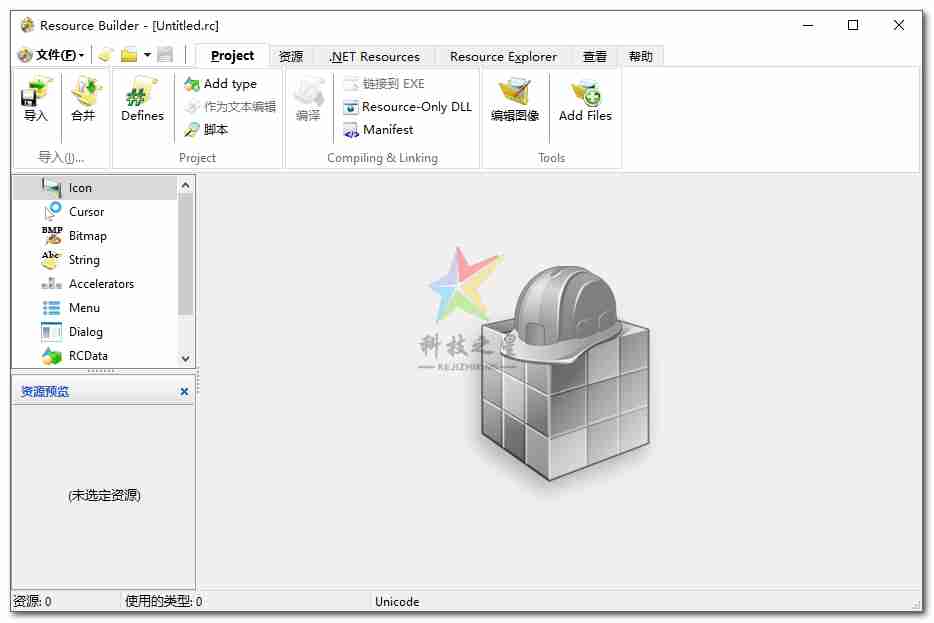934x623 pixels.
Task: Open the 帮助 (Help) tab
Action: pyautogui.click(x=641, y=56)
